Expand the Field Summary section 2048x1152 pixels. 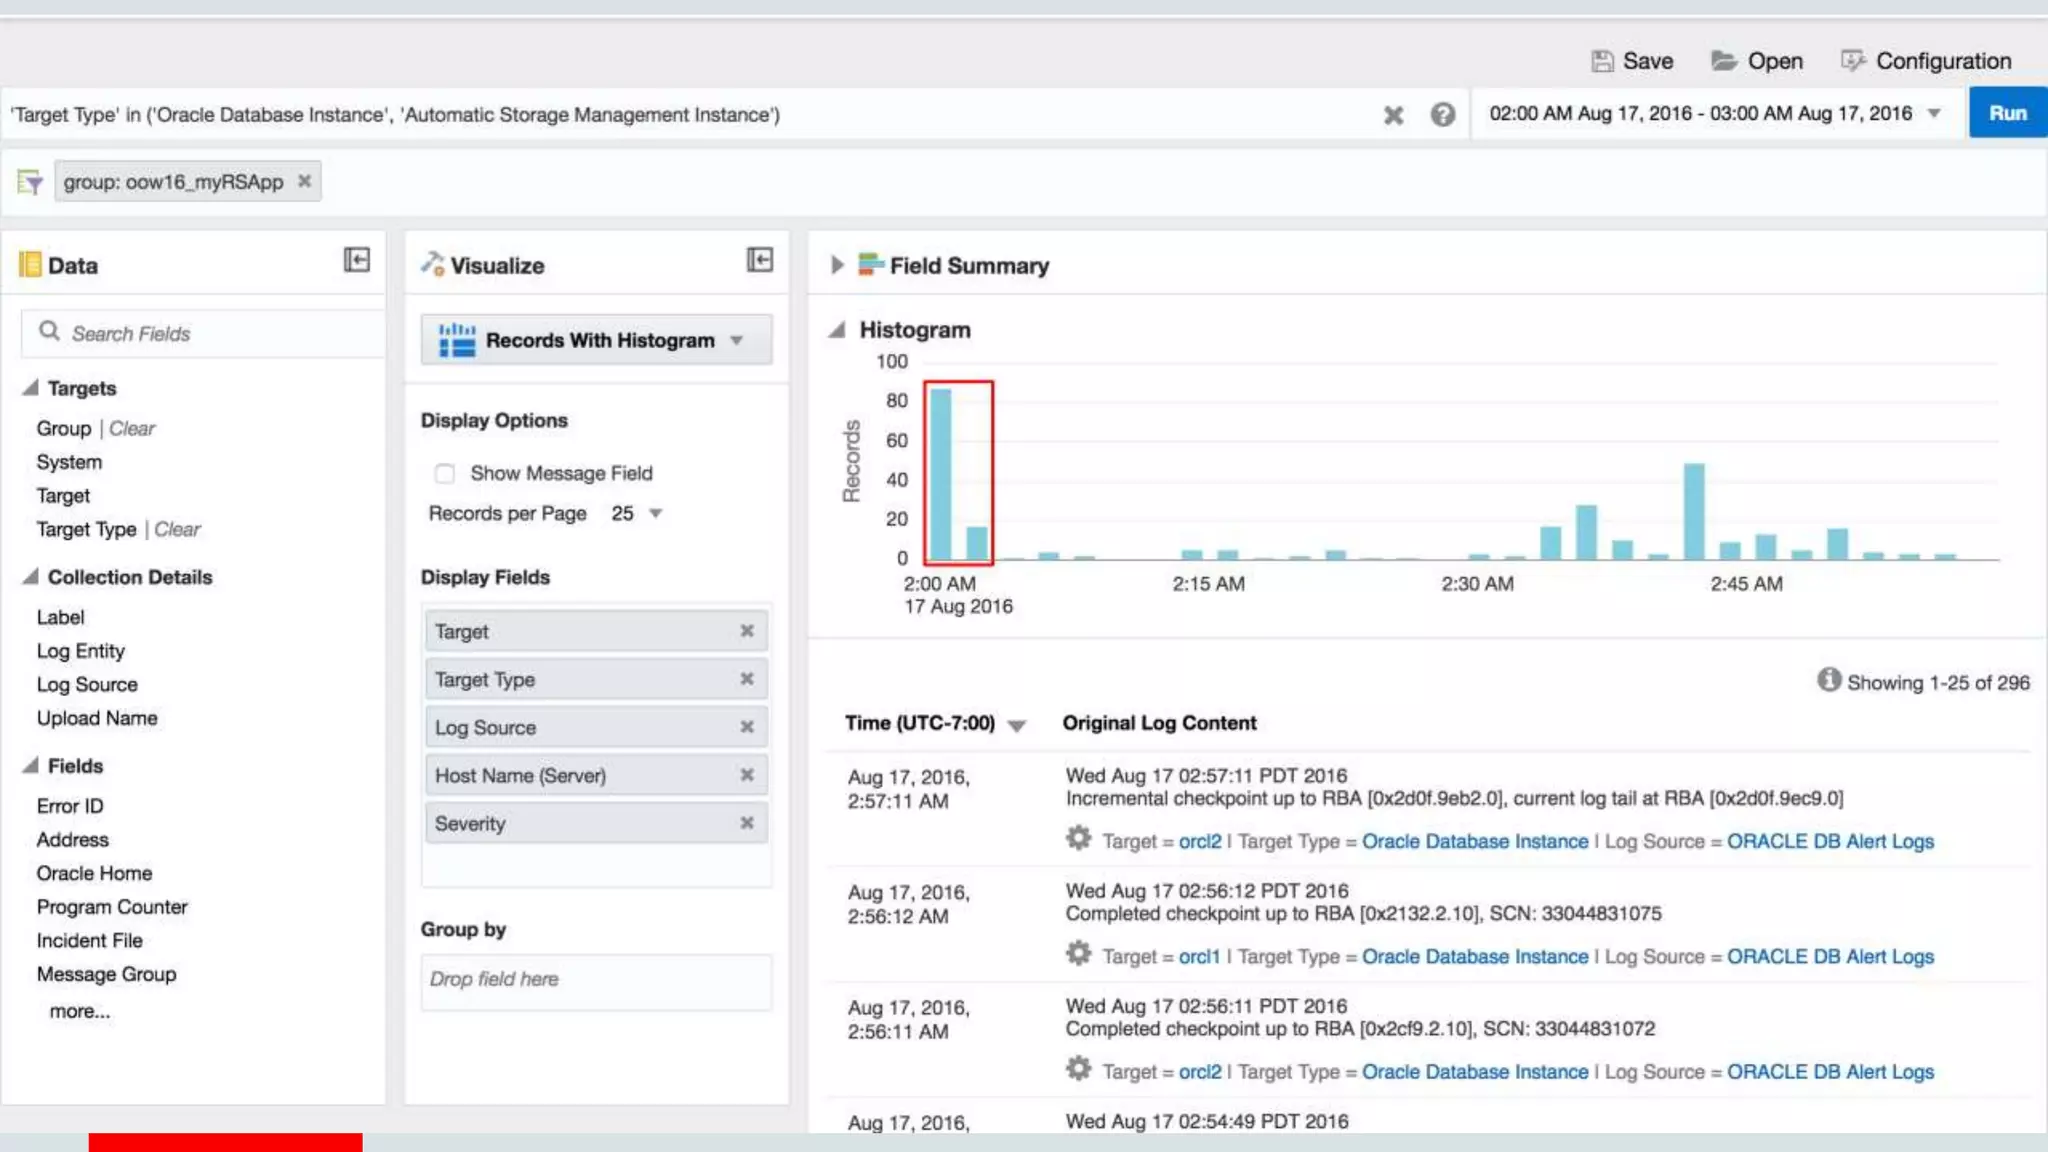[837, 265]
